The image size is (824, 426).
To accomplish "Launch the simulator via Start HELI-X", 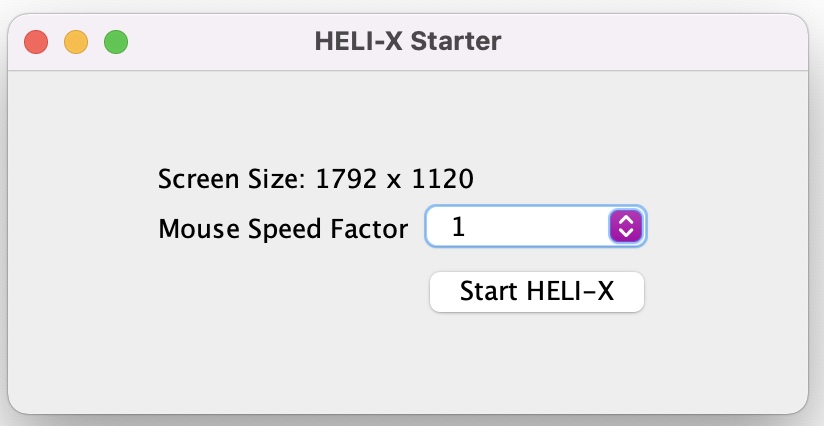I will pos(536,292).
